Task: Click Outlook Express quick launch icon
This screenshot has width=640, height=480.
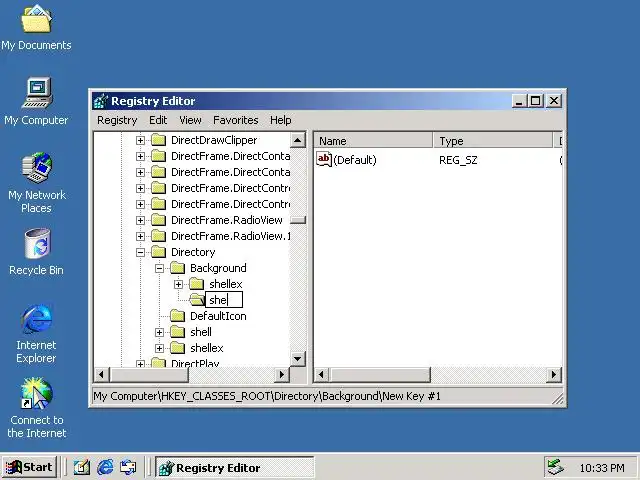Action: 128,467
